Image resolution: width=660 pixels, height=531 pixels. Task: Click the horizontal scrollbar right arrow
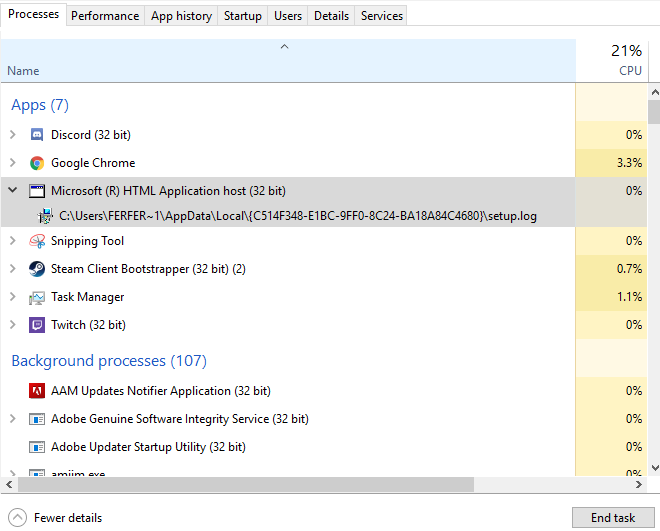click(639, 485)
